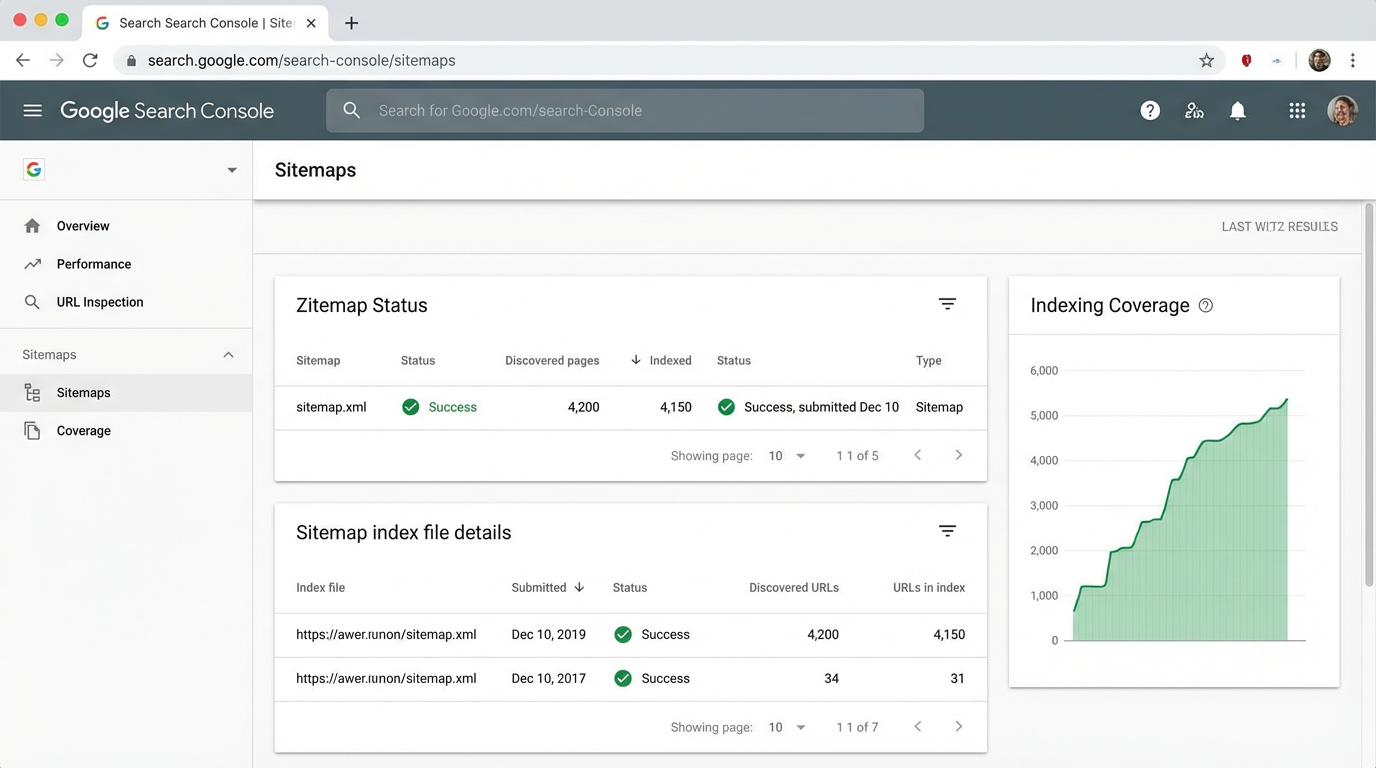Click the Indexing Coverage help icon

coord(1205,305)
